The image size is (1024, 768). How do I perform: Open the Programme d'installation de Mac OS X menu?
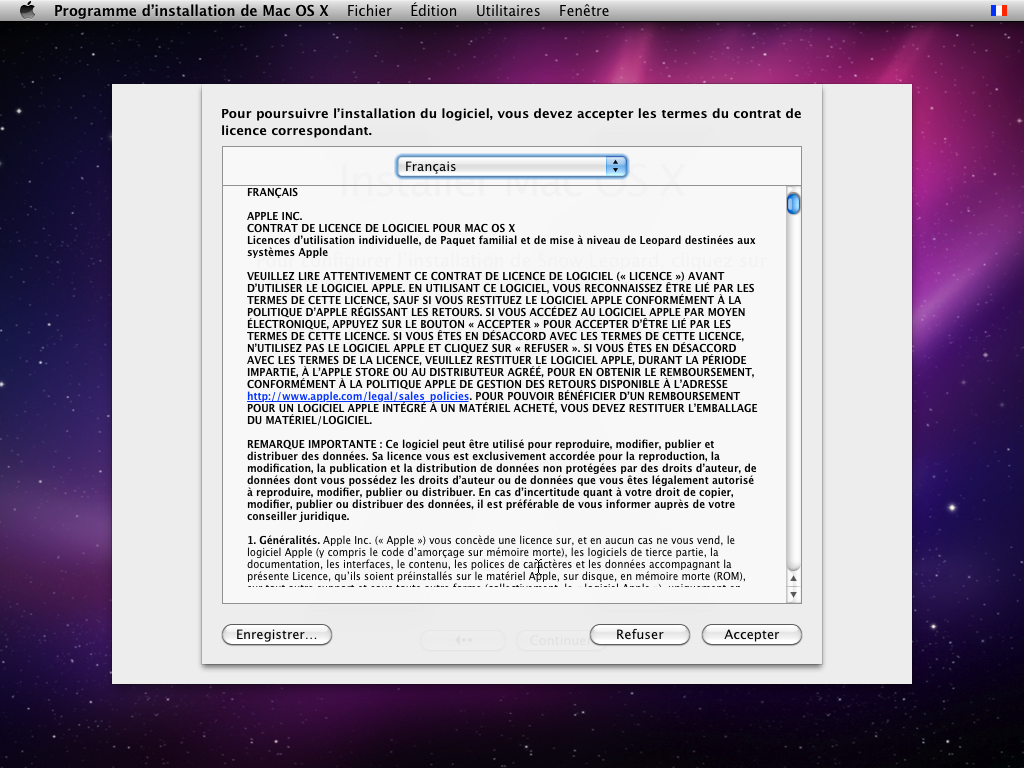click(x=191, y=10)
